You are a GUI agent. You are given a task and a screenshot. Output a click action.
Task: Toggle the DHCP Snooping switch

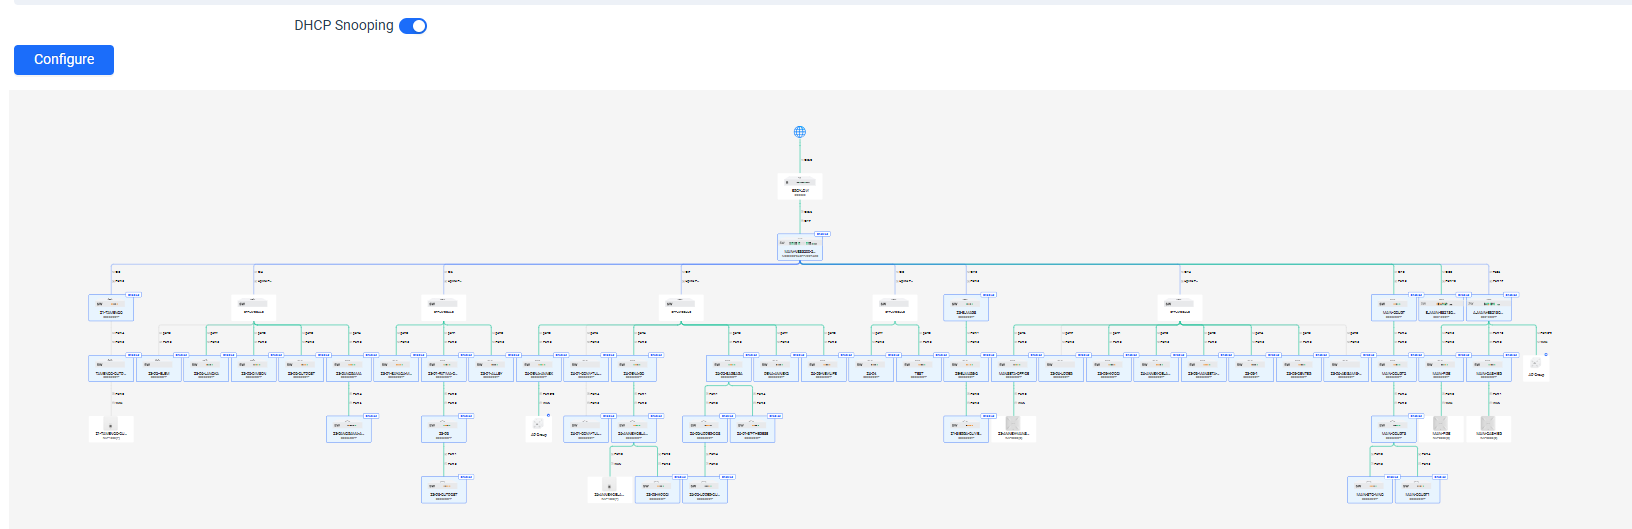413,26
